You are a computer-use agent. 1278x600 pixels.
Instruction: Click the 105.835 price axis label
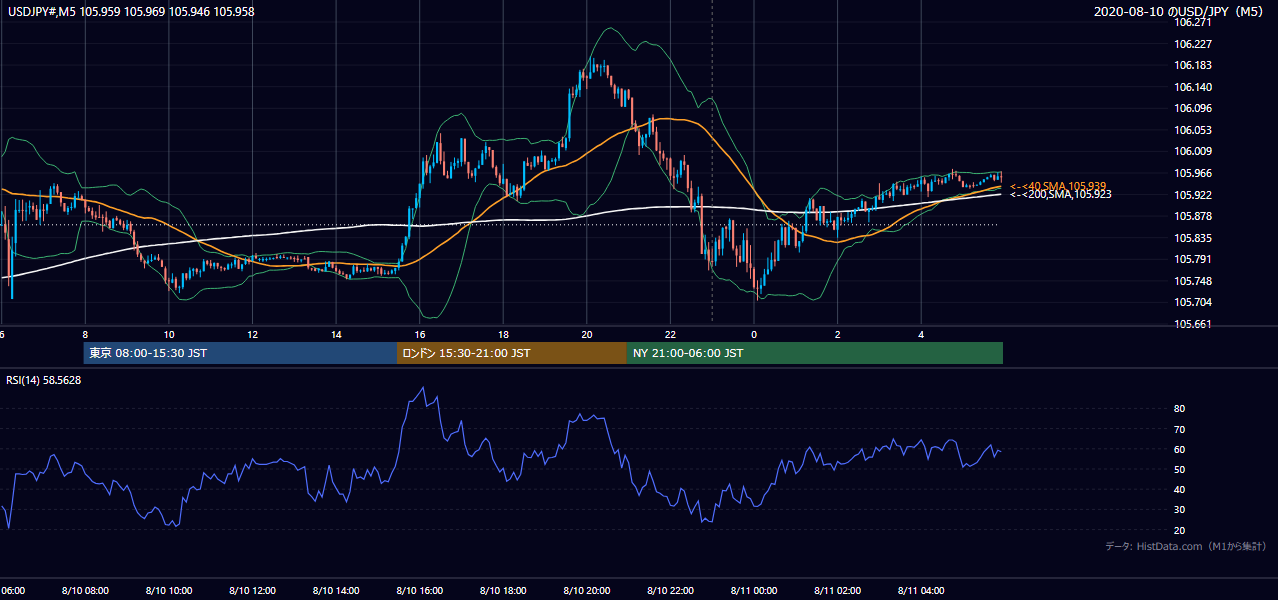click(x=1193, y=238)
